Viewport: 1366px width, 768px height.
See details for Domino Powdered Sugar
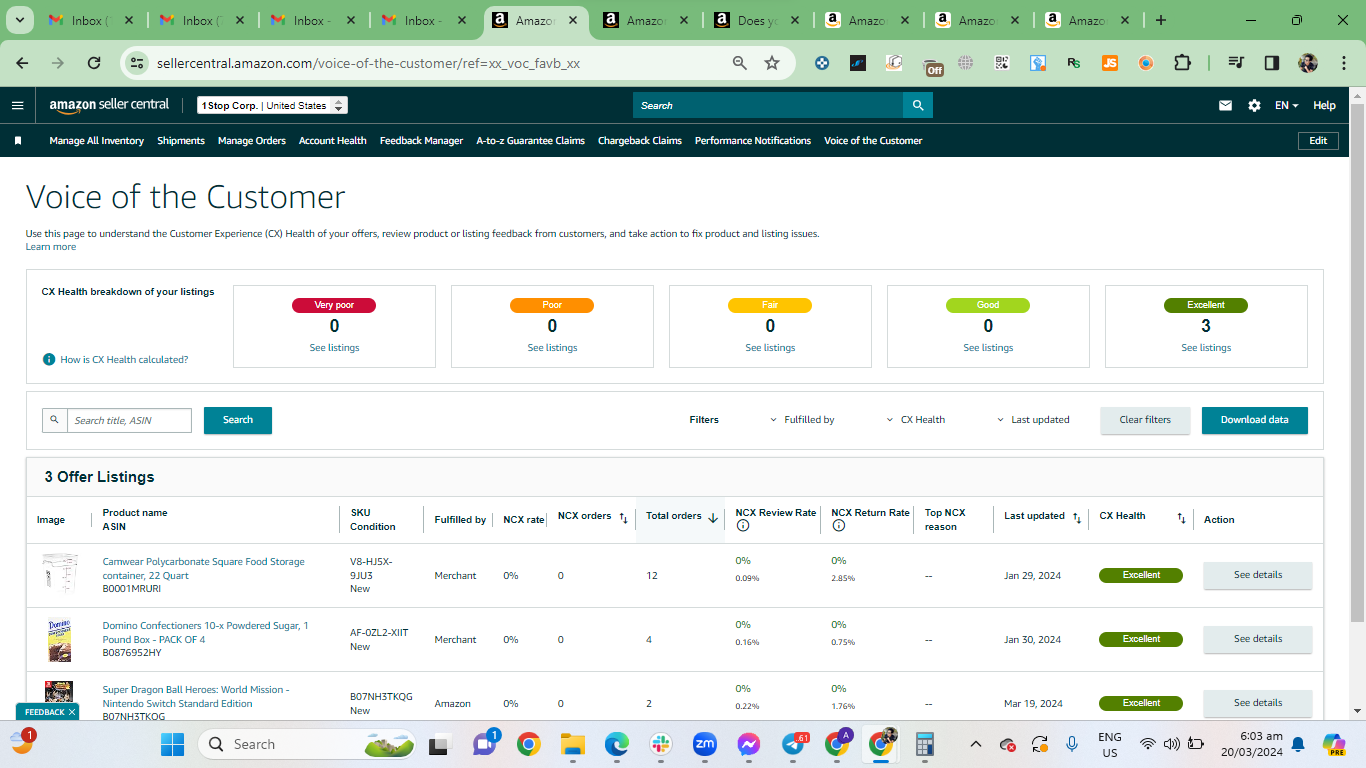[x=1257, y=639]
